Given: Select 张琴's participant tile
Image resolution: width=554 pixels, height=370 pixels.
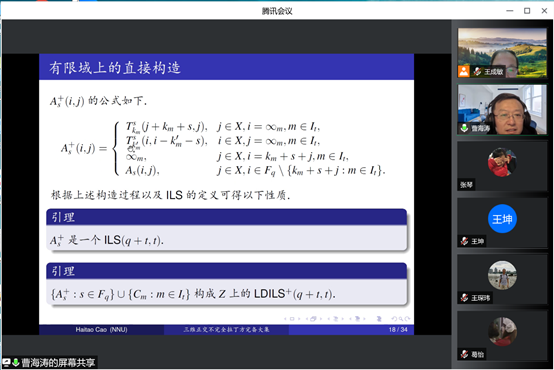Looking at the screenshot, I should pyautogui.click(x=502, y=166).
